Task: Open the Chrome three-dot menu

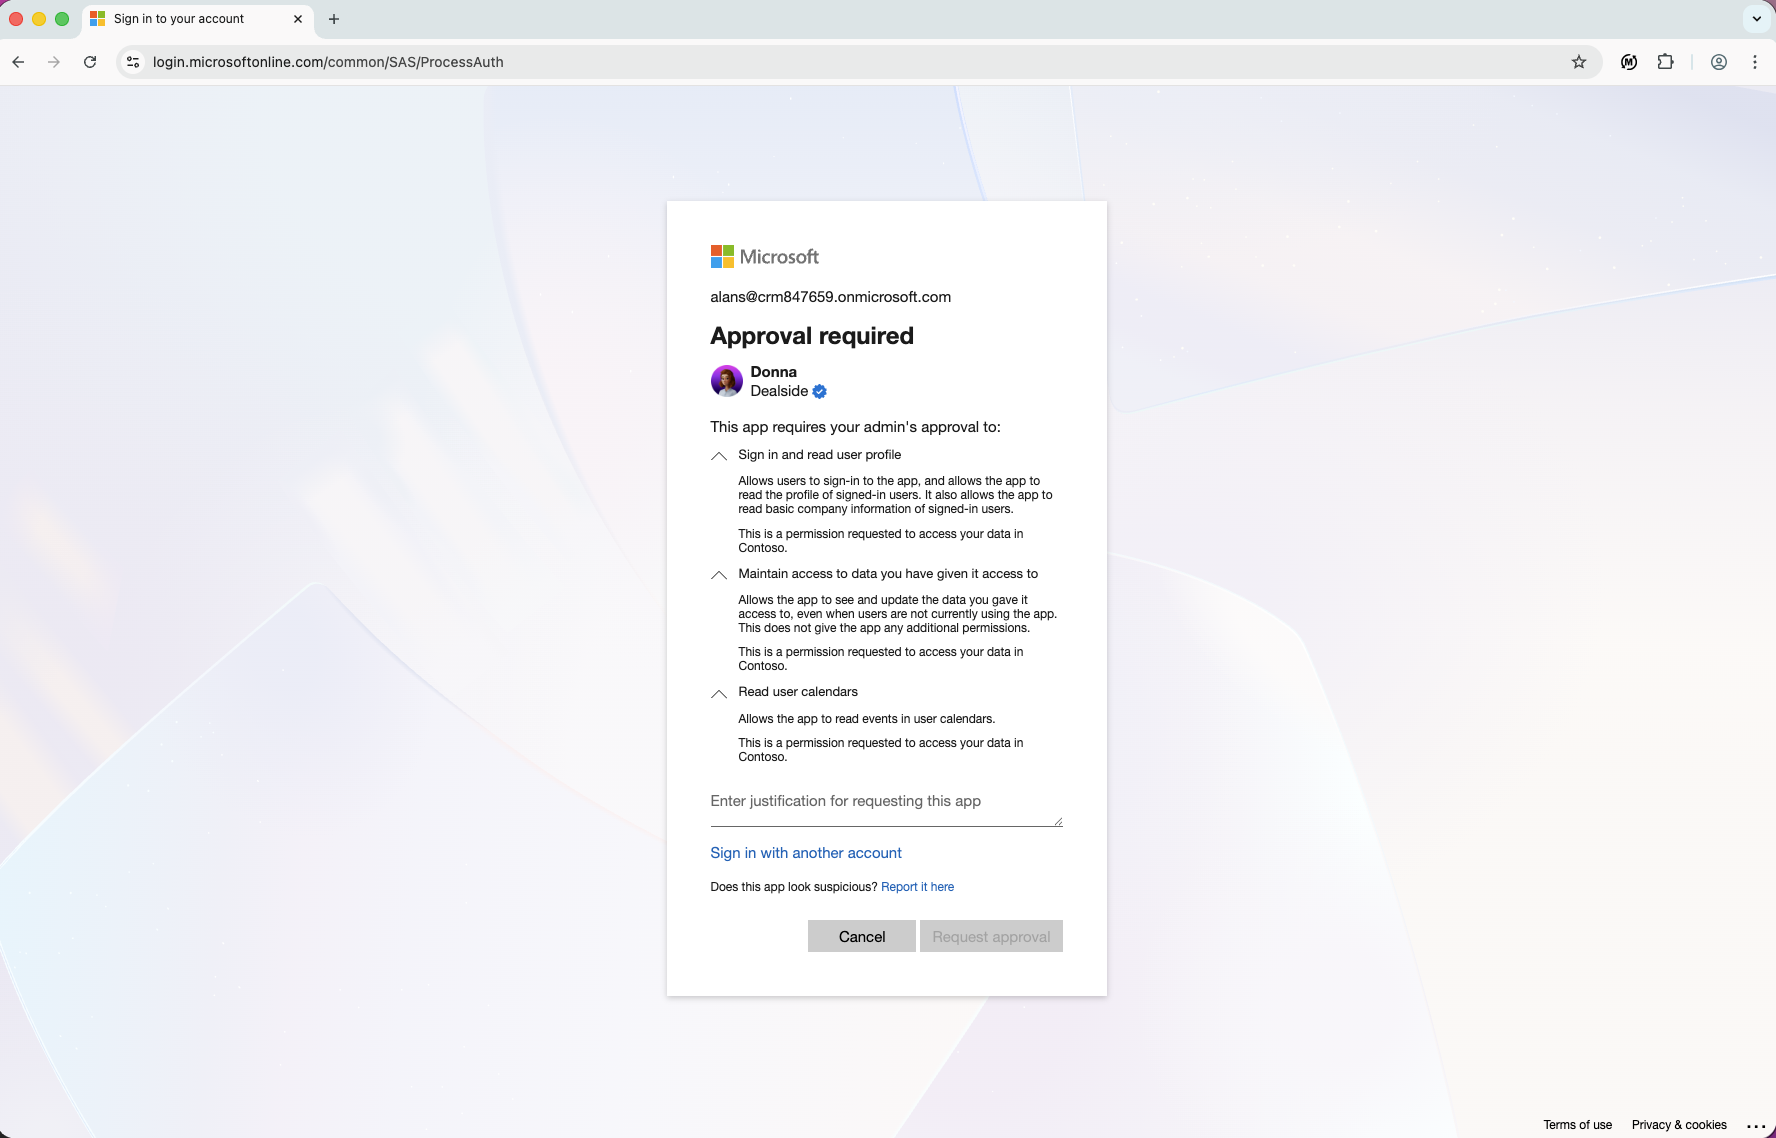Action: point(1755,62)
